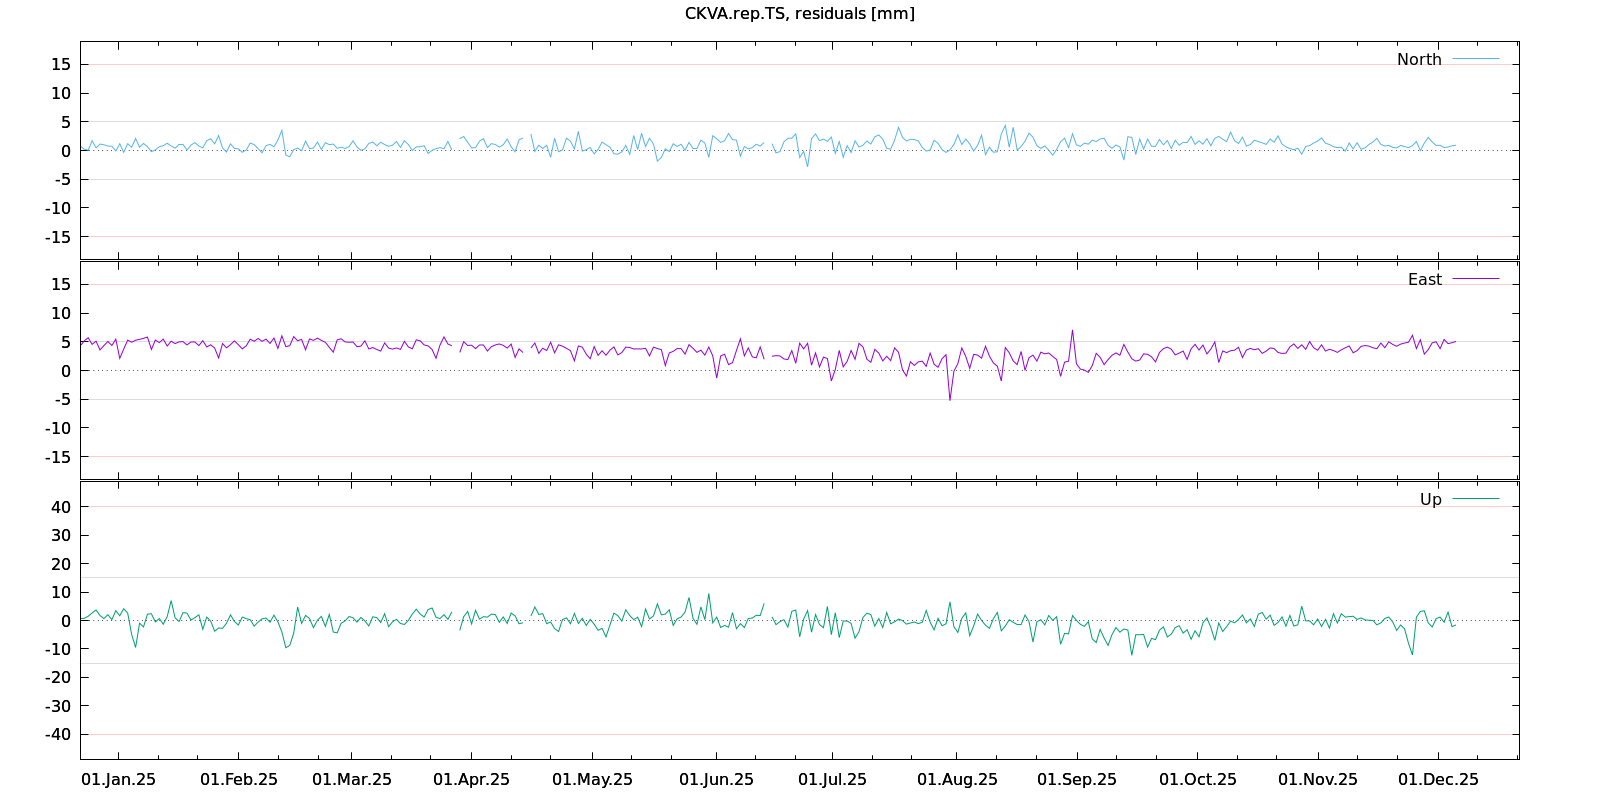Select the 01.Mar.25 date axis label

[x=352, y=779]
